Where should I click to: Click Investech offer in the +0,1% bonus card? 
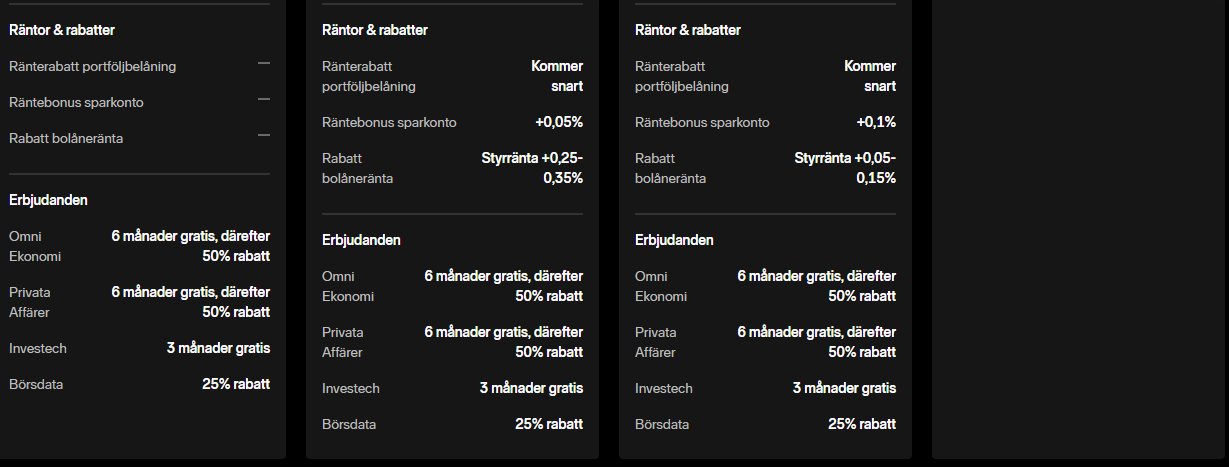(x=664, y=388)
